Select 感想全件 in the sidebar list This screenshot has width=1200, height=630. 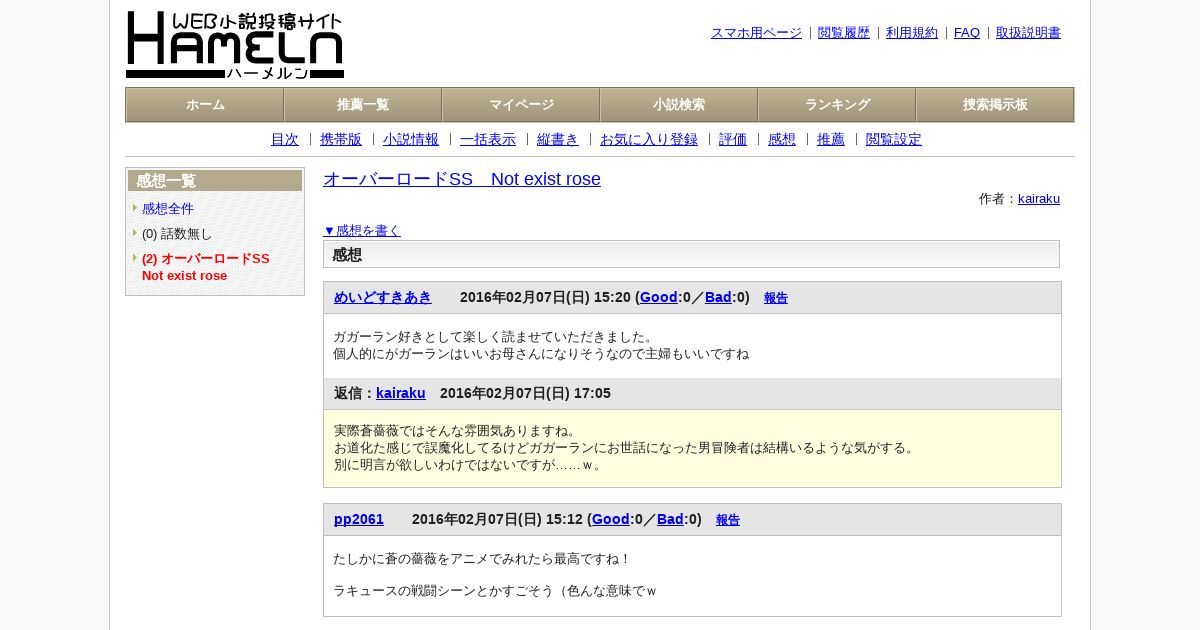[168, 209]
